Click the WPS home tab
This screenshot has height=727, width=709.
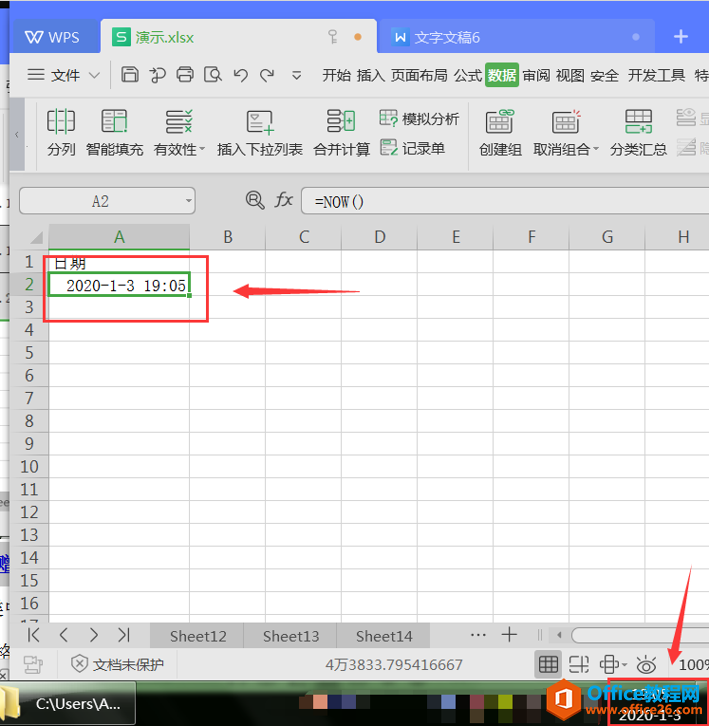pos(54,37)
